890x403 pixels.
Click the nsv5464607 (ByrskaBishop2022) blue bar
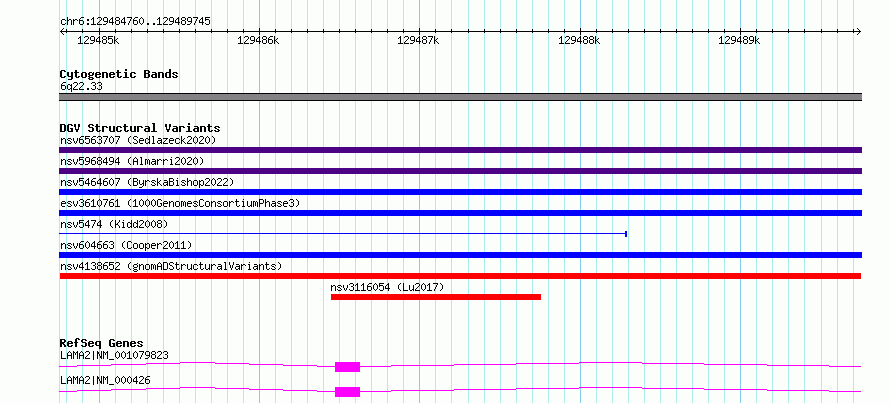pos(460,192)
